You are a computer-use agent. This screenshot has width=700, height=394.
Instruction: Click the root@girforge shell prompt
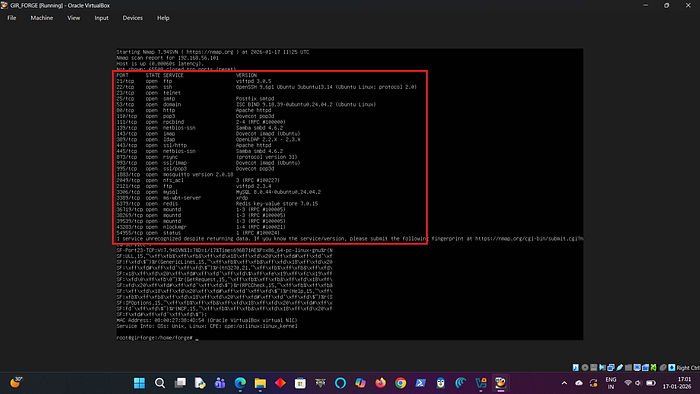click(x=154, y=338)
